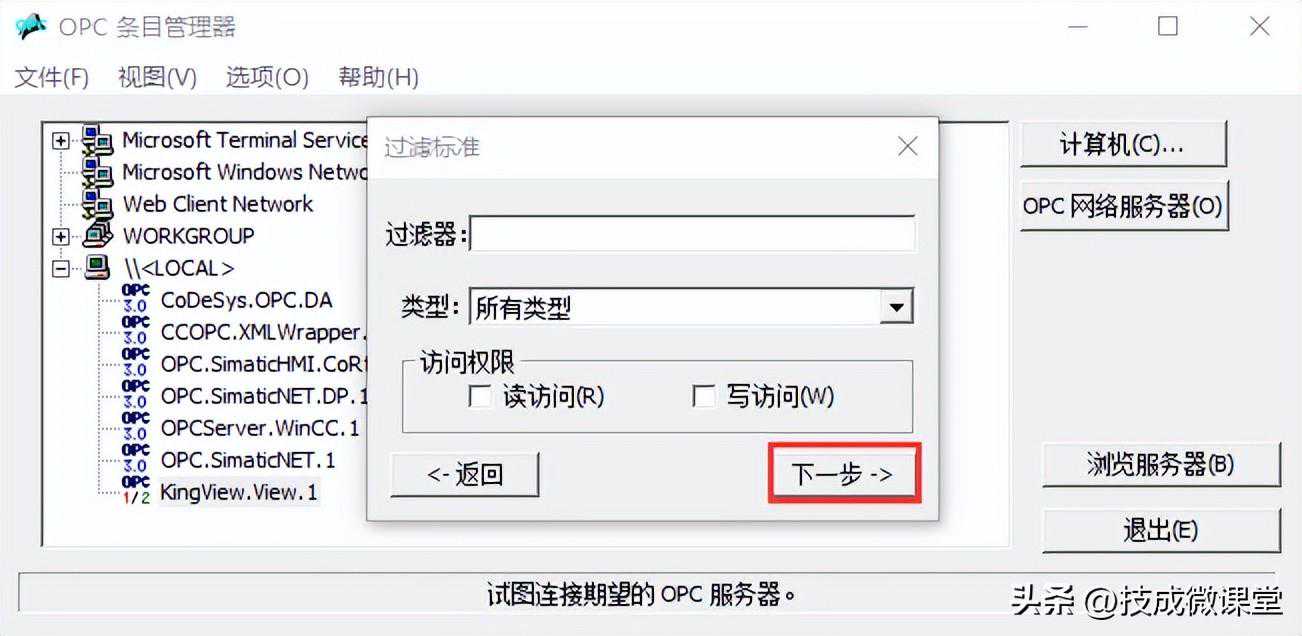The height and width of the screenshot is (636, 1302).
Task: Collapse the \\<LOCAL> tree node
Action: (62, 269)
